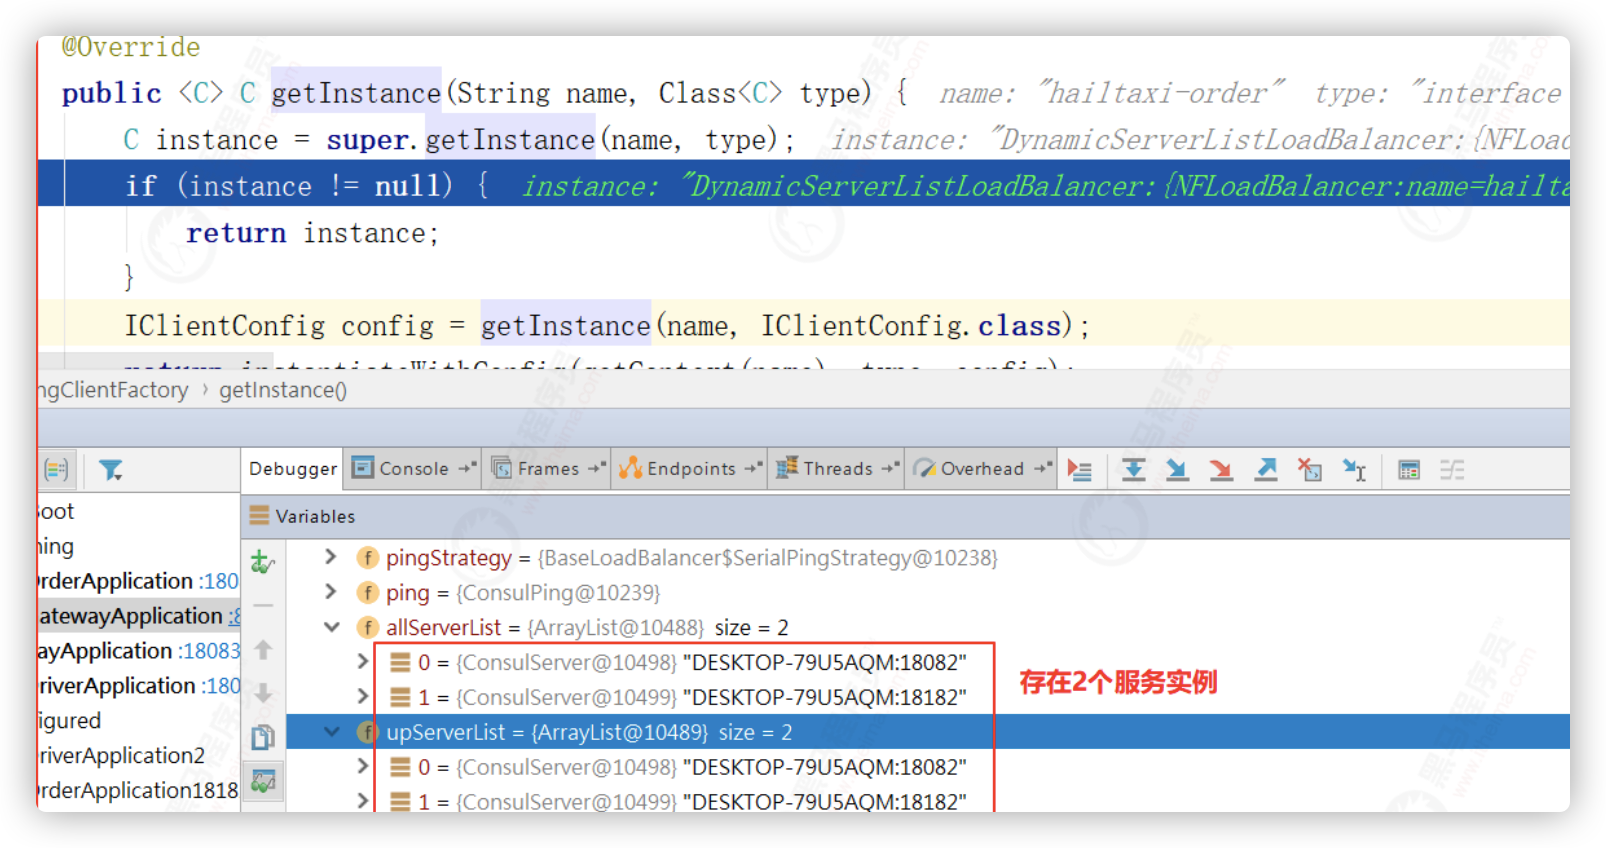The width and height of the screenshot is (1606, 848).
Task: Expand element 1 under upServerList
Action: tap(363, 802)
